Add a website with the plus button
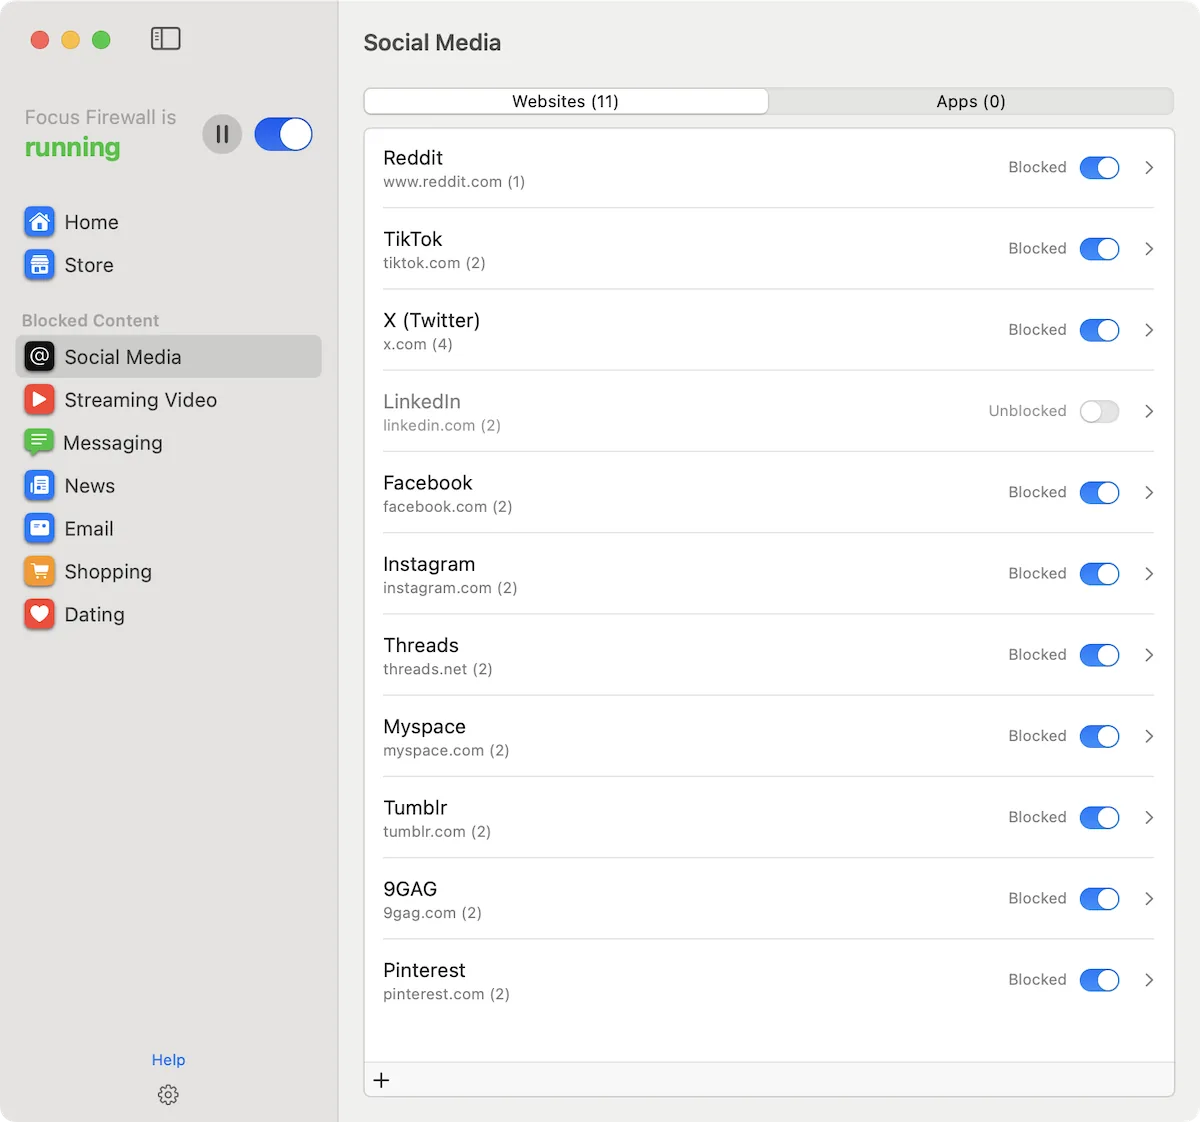 tap(381, 1080)
